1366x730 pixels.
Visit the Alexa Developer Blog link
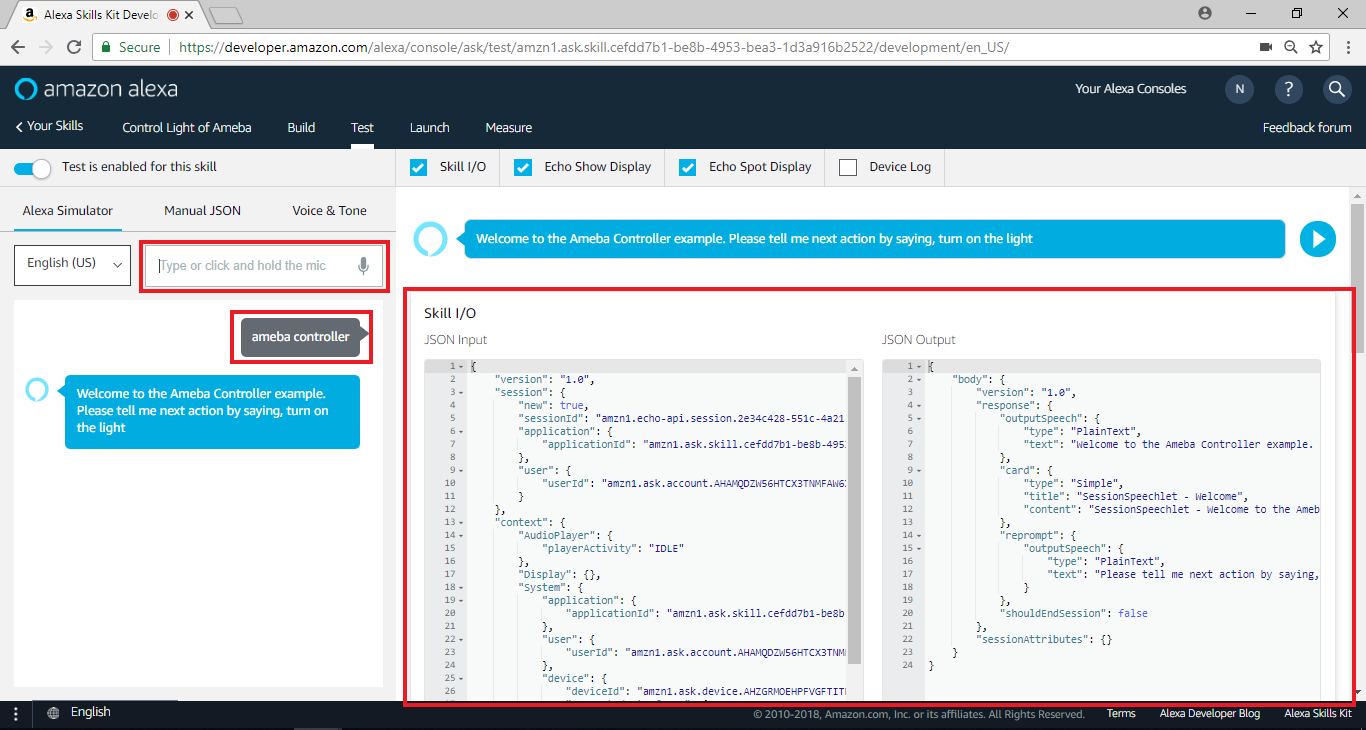tap(1210, 714)
